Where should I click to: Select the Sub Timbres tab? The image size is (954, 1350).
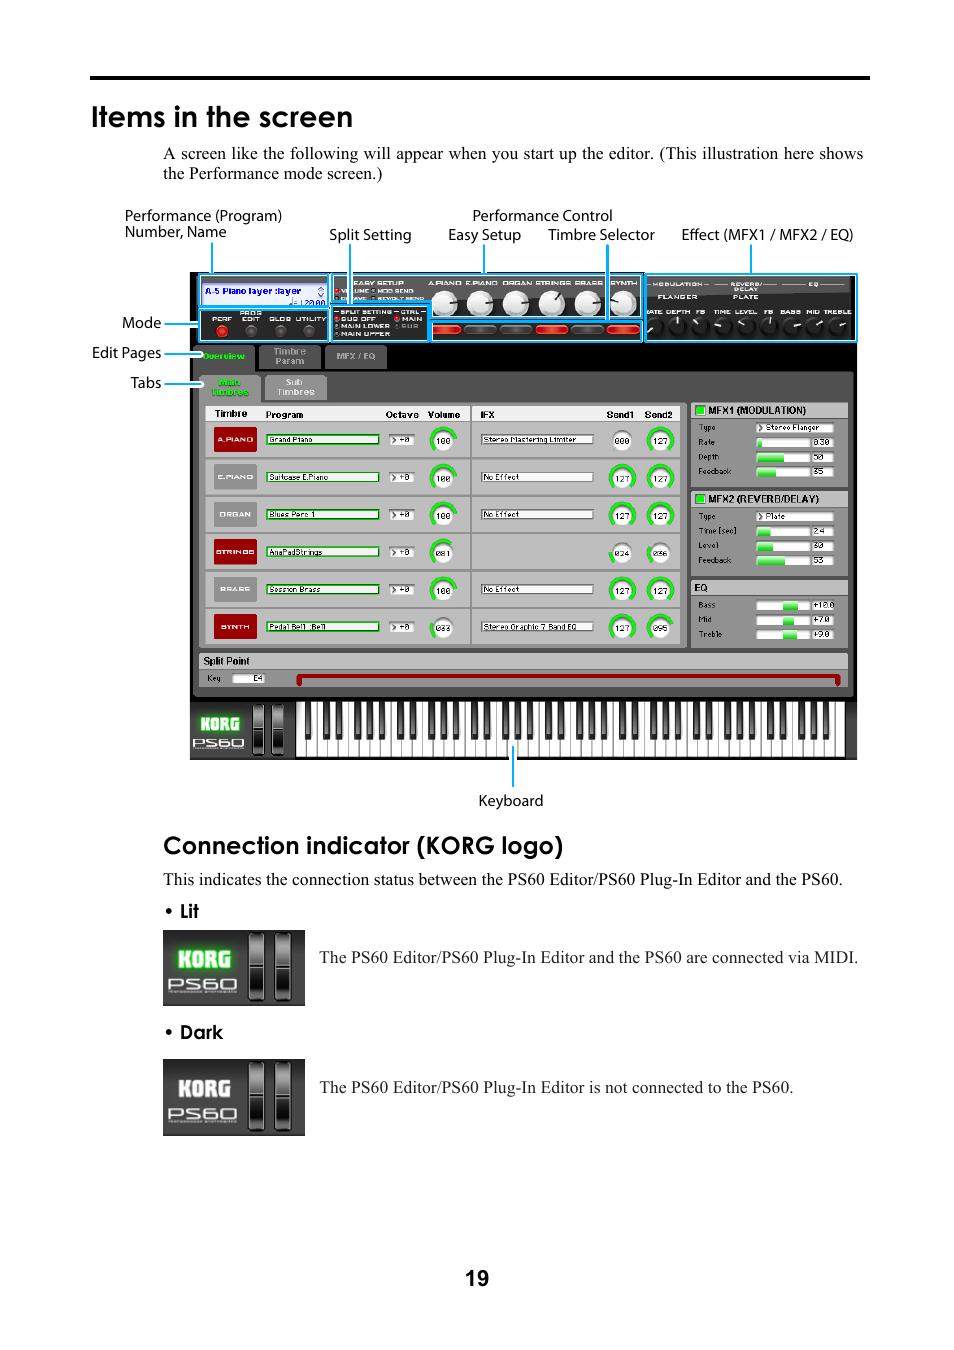pyautogui.click(x=295, y=388)
